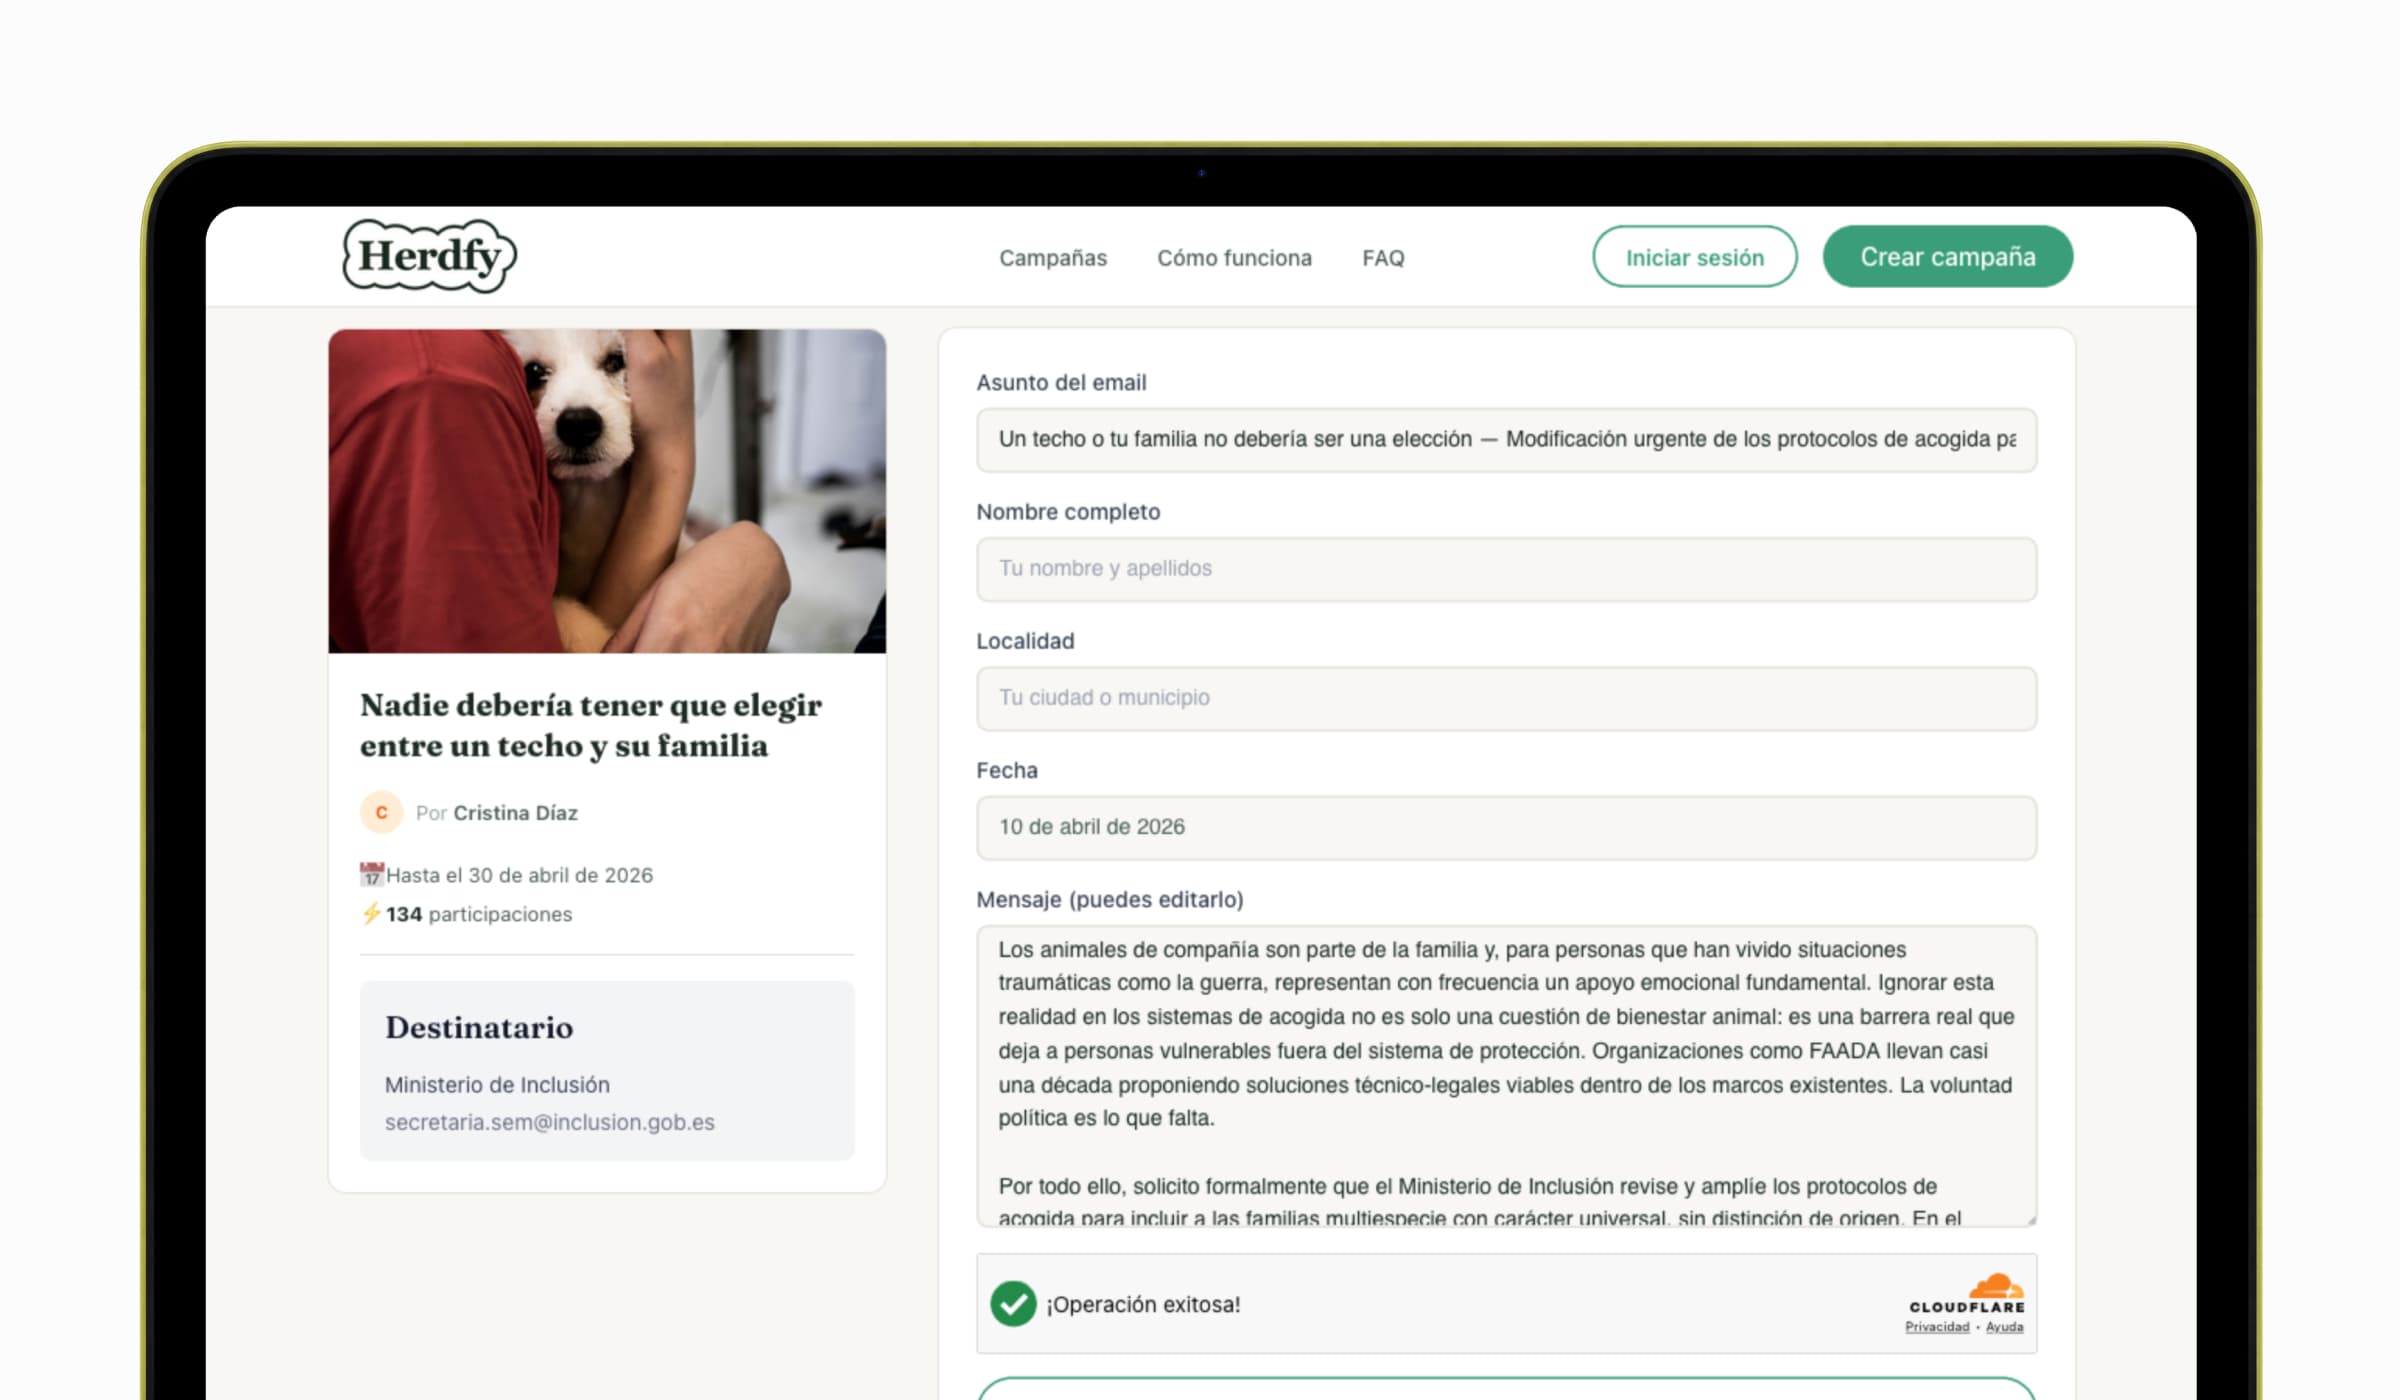Click the calendar icon beside deadline
Screen dimensions: 2400x1400
click(x=371, y=875)
